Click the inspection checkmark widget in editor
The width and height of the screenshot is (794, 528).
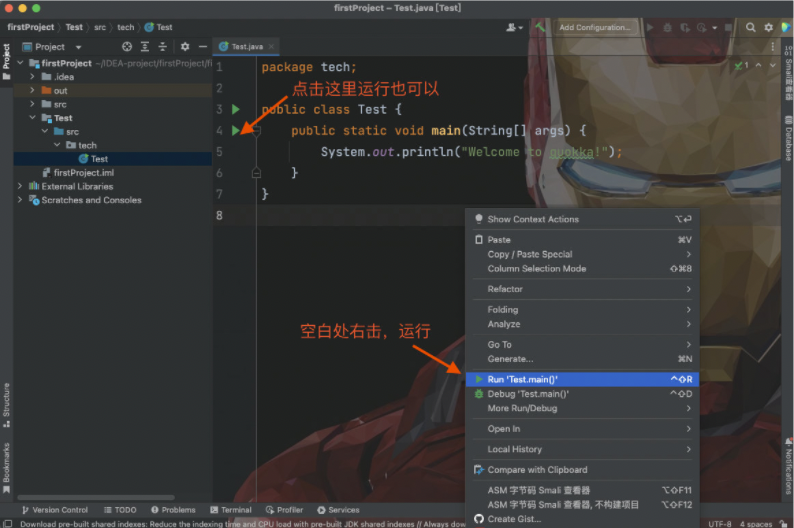point(742,65)
